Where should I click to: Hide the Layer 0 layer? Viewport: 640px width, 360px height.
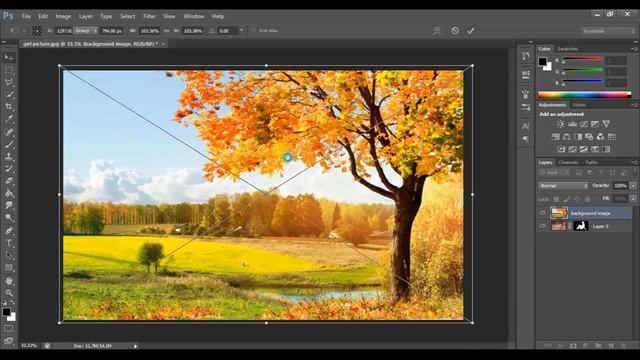coord(542,226)
